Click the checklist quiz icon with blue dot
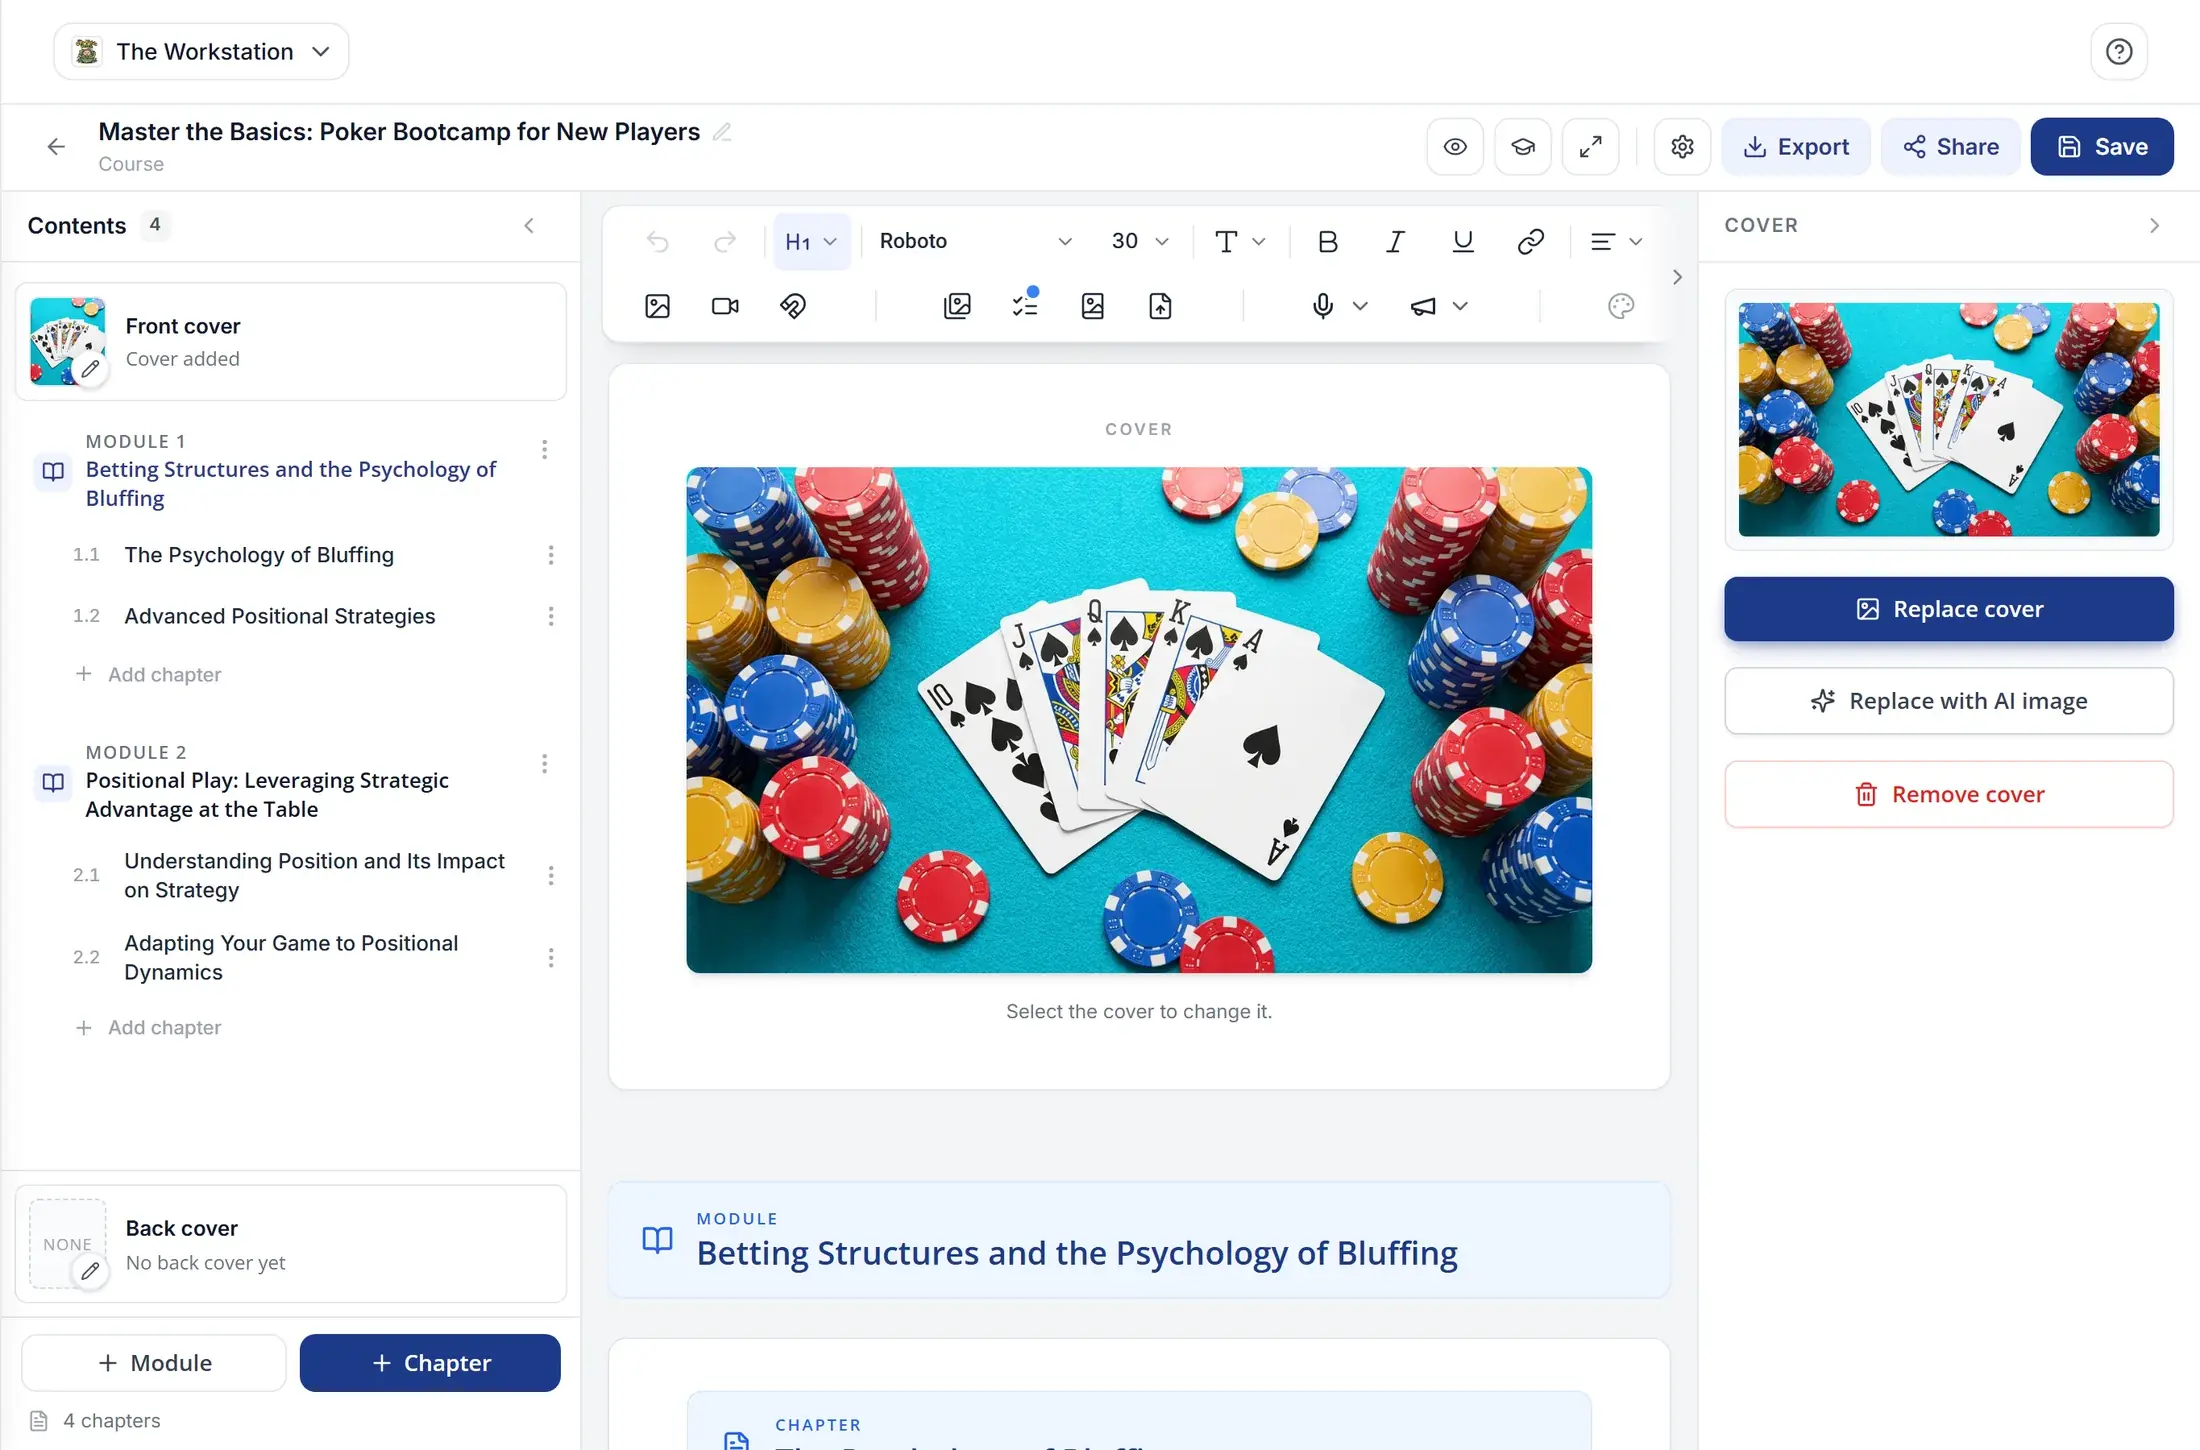 (1025, 304)
